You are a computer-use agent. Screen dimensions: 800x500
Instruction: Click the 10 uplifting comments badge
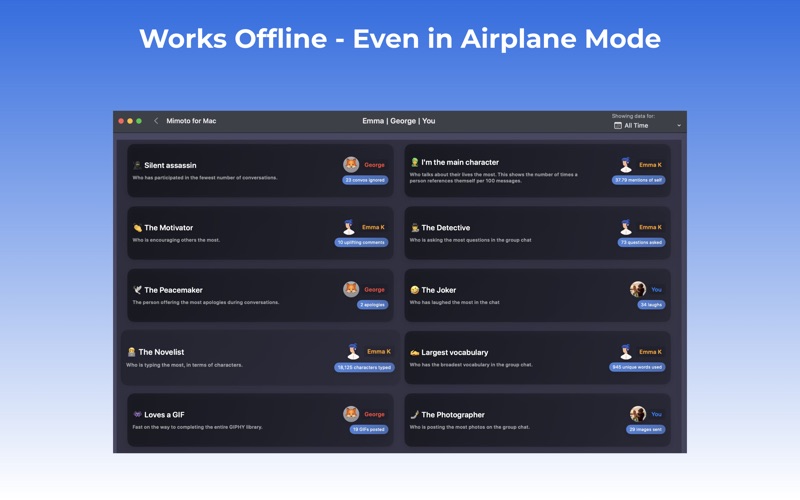point(361,242)
